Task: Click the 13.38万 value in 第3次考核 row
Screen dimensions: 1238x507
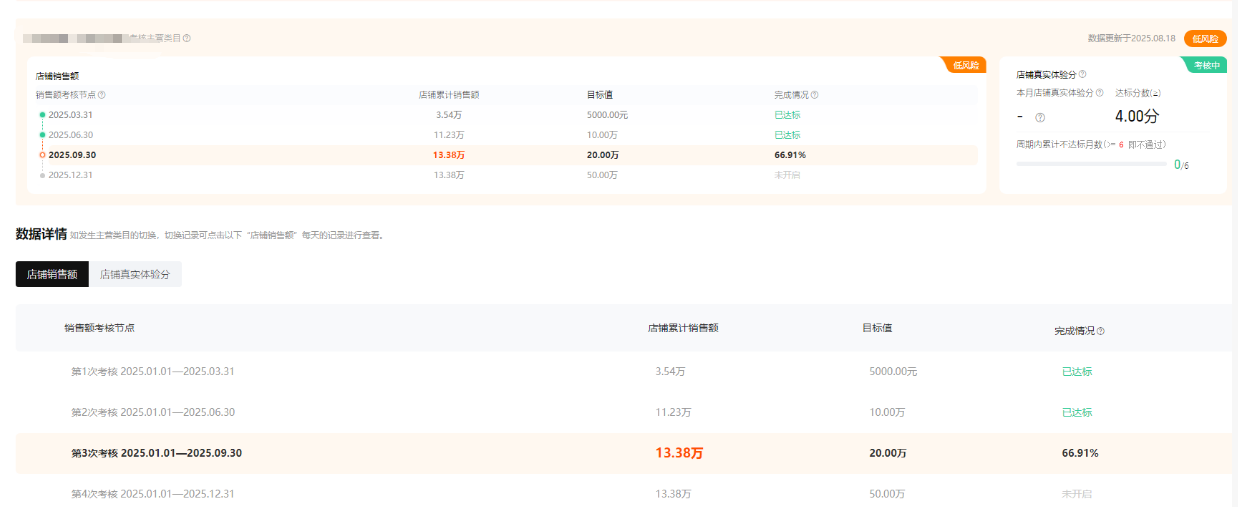Action: click(679, 453)
